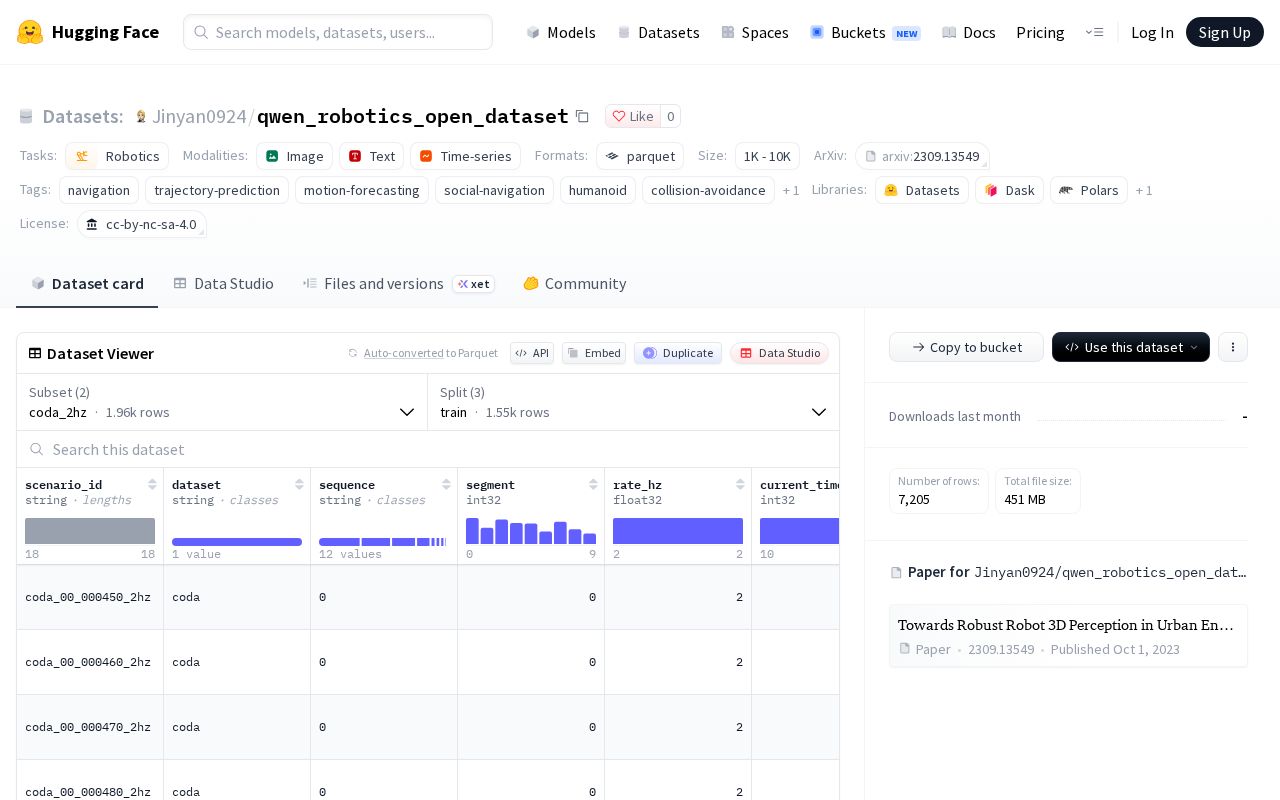This screenshot has height=800, width=1280.
Task: Show the additional libraries (+ 1)
Action: pos(1144,190)
